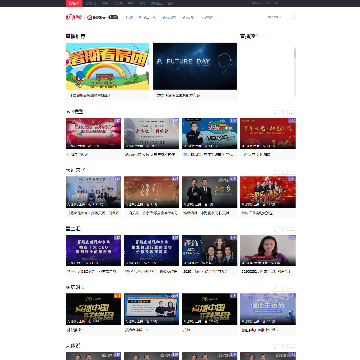Screen dimensions: 360x360
Task: Click the orange badge on first gold-text thumbnail
Action: 117,296
